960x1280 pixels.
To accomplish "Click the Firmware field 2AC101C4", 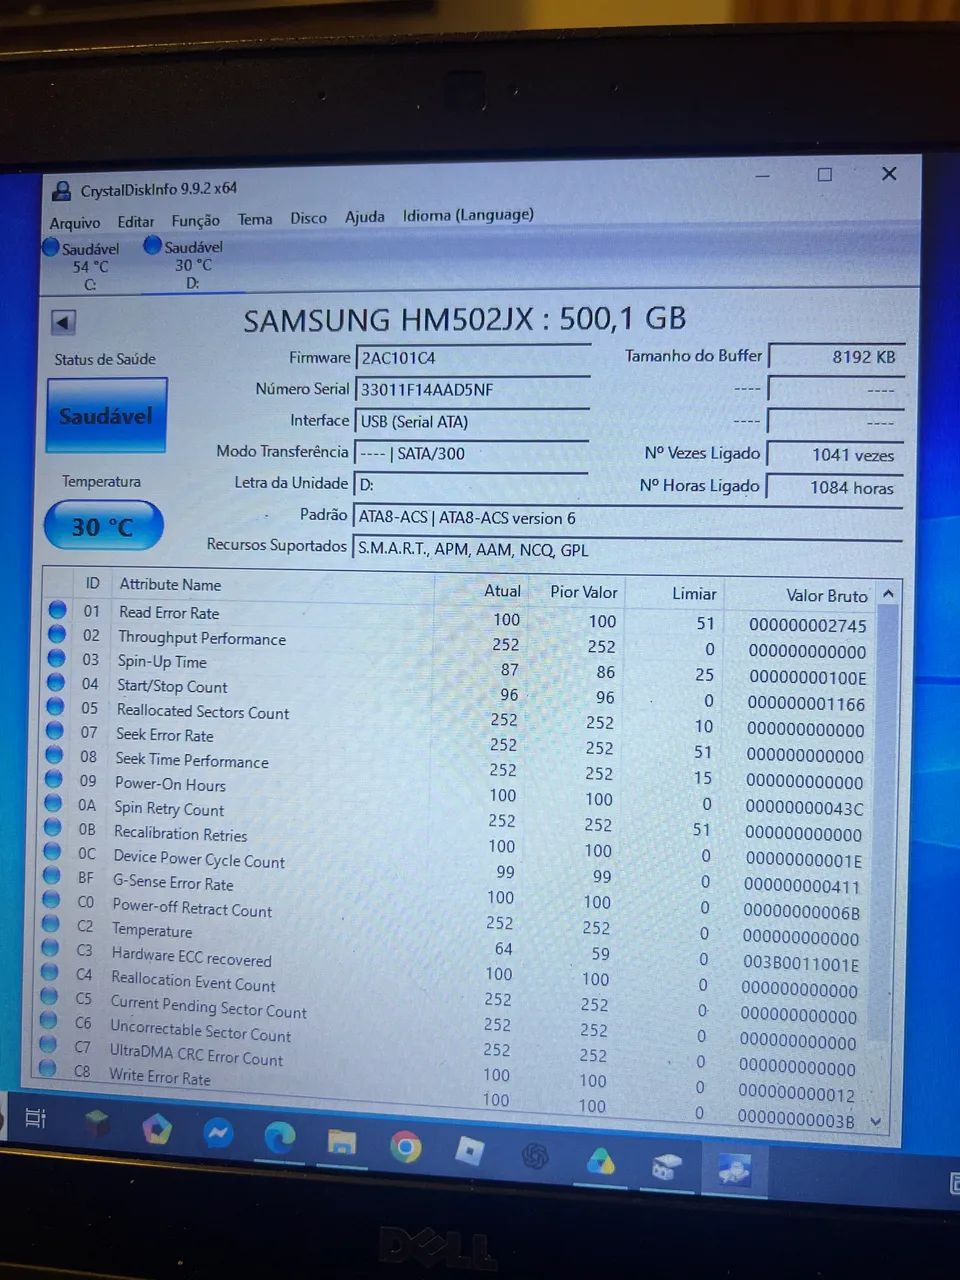I will tap(473, 358).
